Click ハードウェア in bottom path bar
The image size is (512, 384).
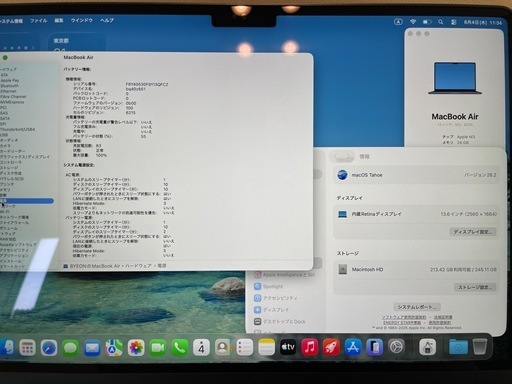138,266
